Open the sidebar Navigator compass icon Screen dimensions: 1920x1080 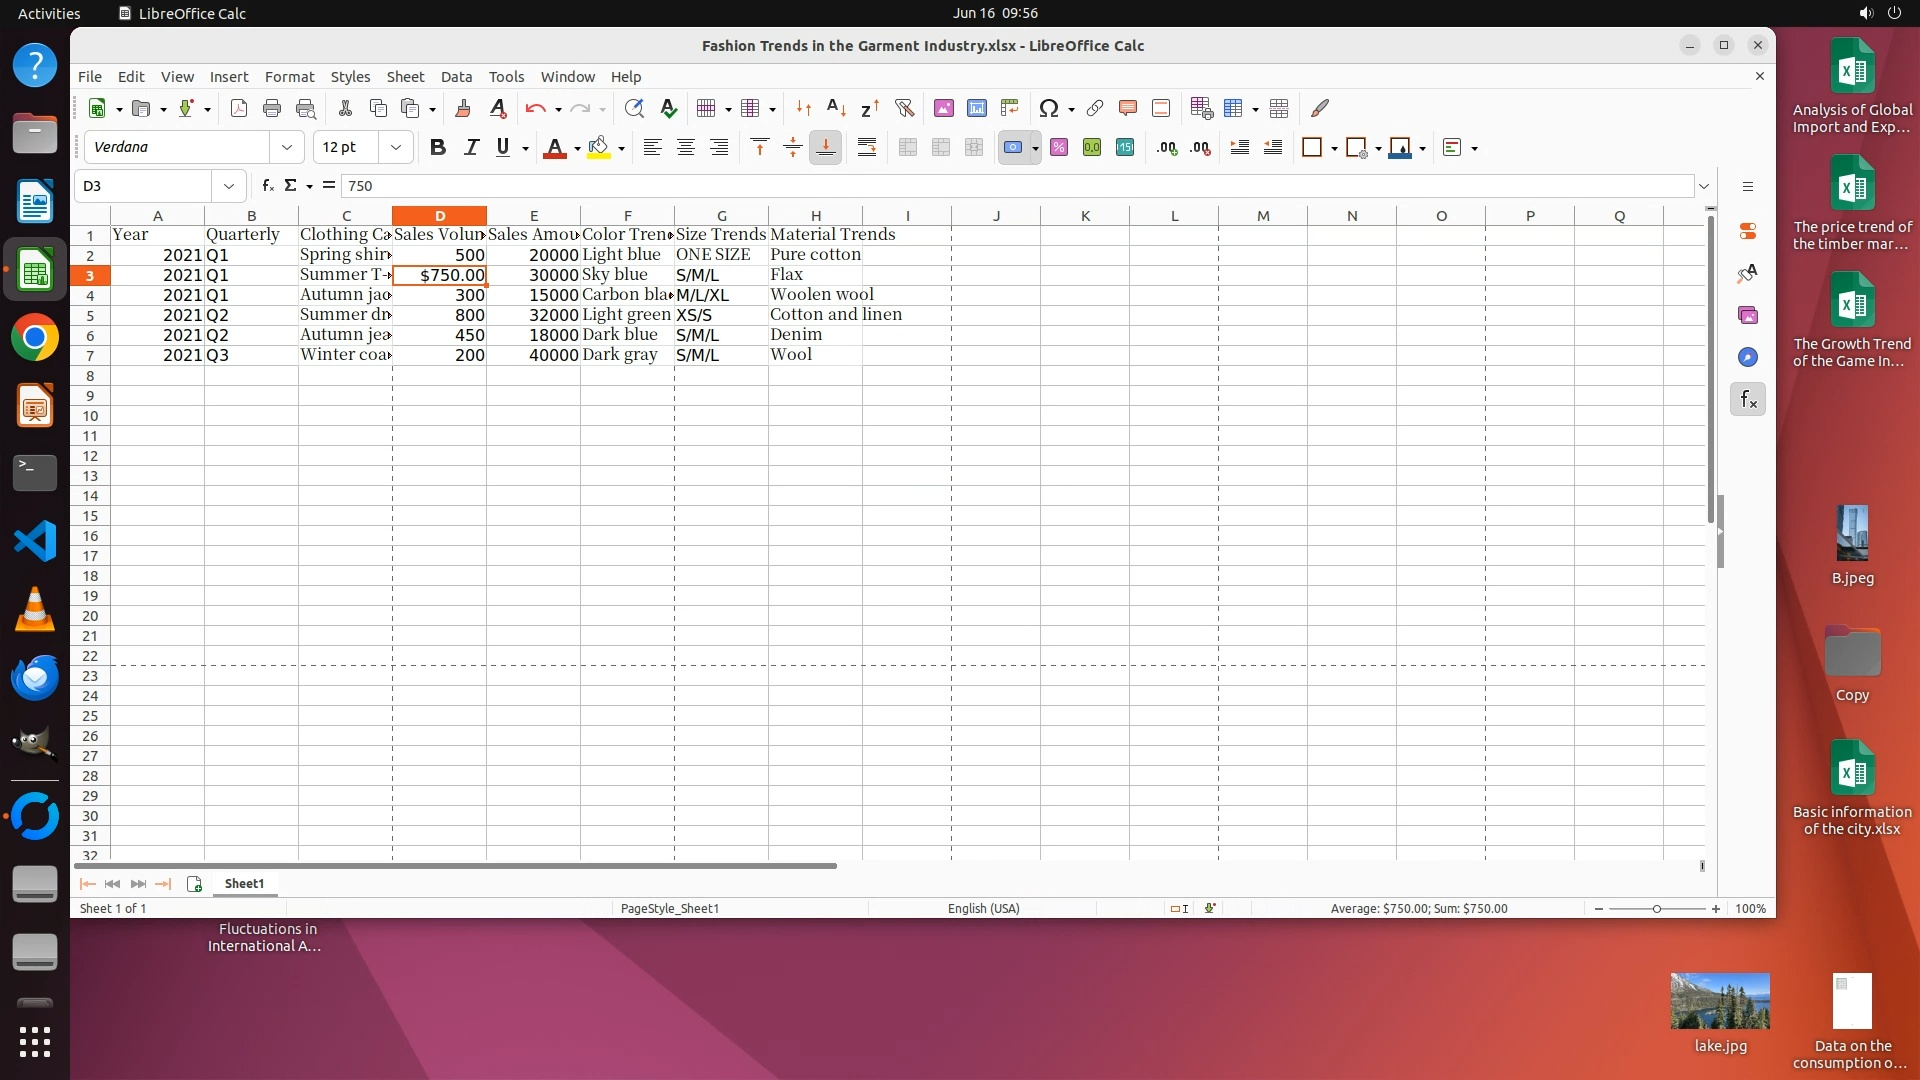pos(1747,358)
